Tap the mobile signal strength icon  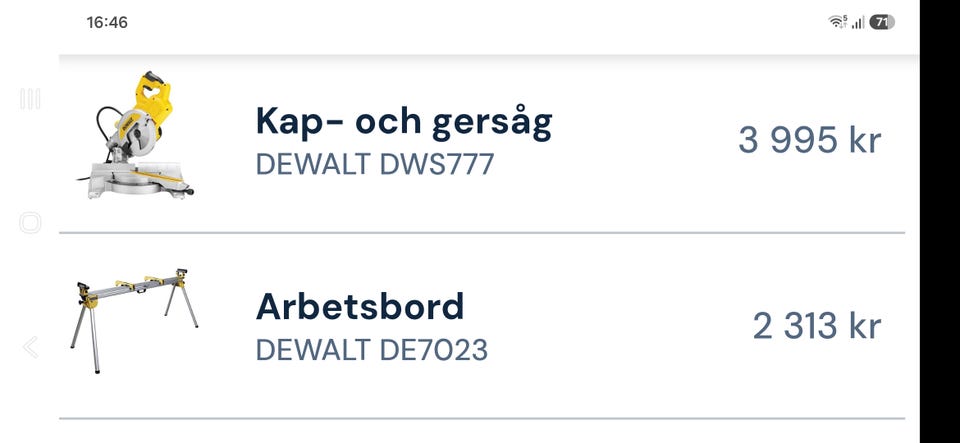(x=858, y=23)
